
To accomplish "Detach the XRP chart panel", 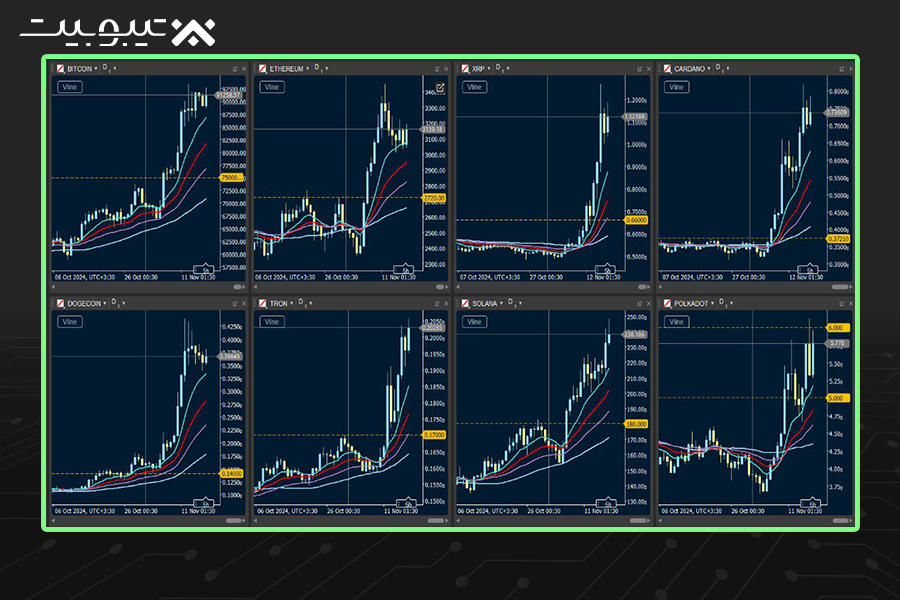I will pyautogui.click(x=639, y=69).
